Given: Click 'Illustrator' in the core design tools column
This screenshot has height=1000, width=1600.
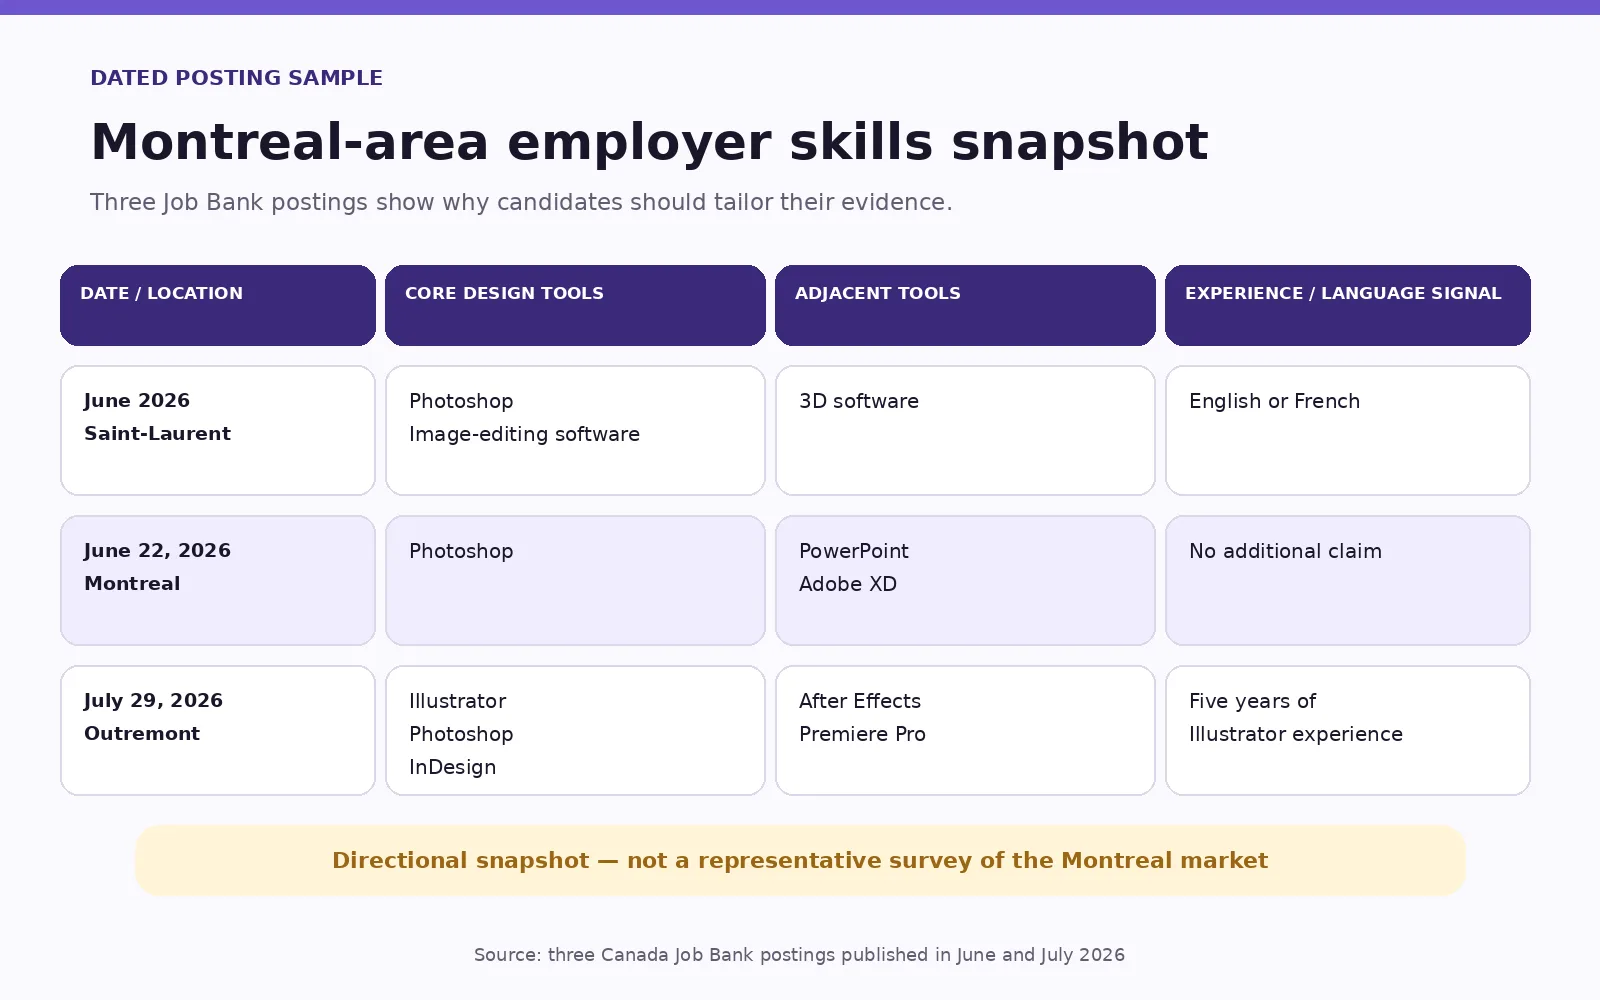Looking at the screenshot, I should pos(457,701).
